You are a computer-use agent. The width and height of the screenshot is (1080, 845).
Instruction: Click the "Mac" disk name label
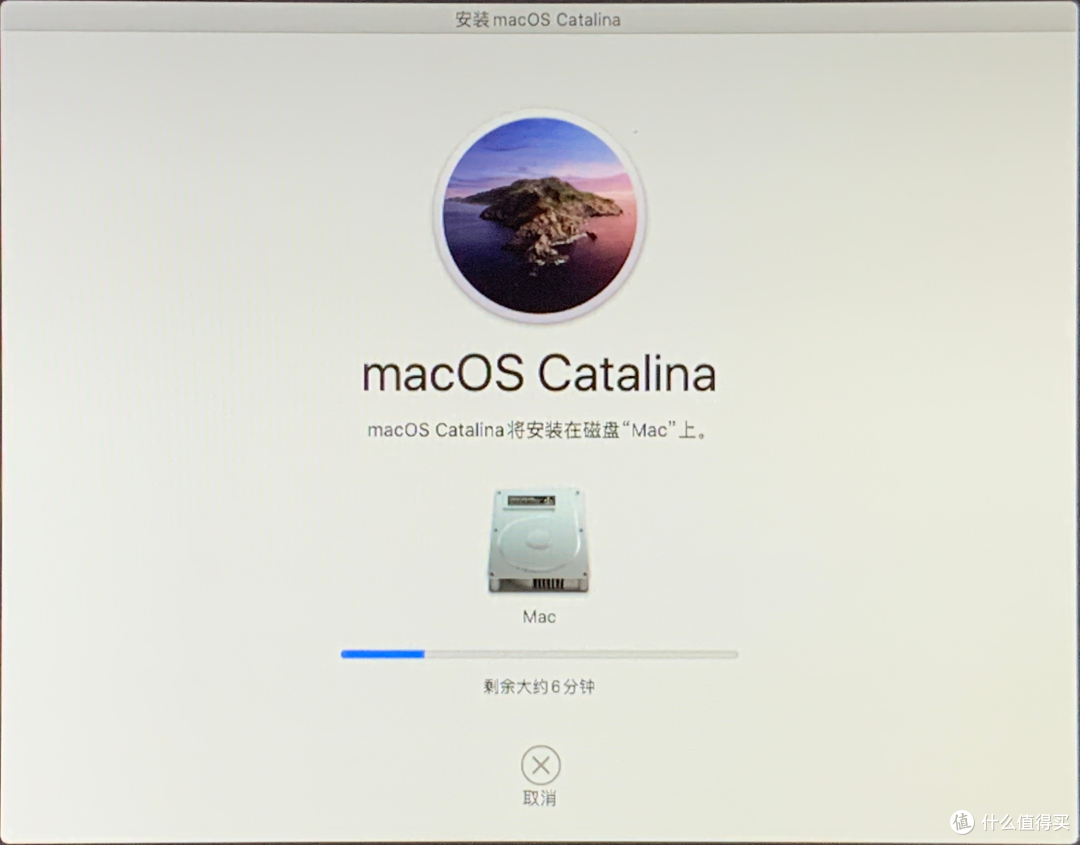(539, 617)
